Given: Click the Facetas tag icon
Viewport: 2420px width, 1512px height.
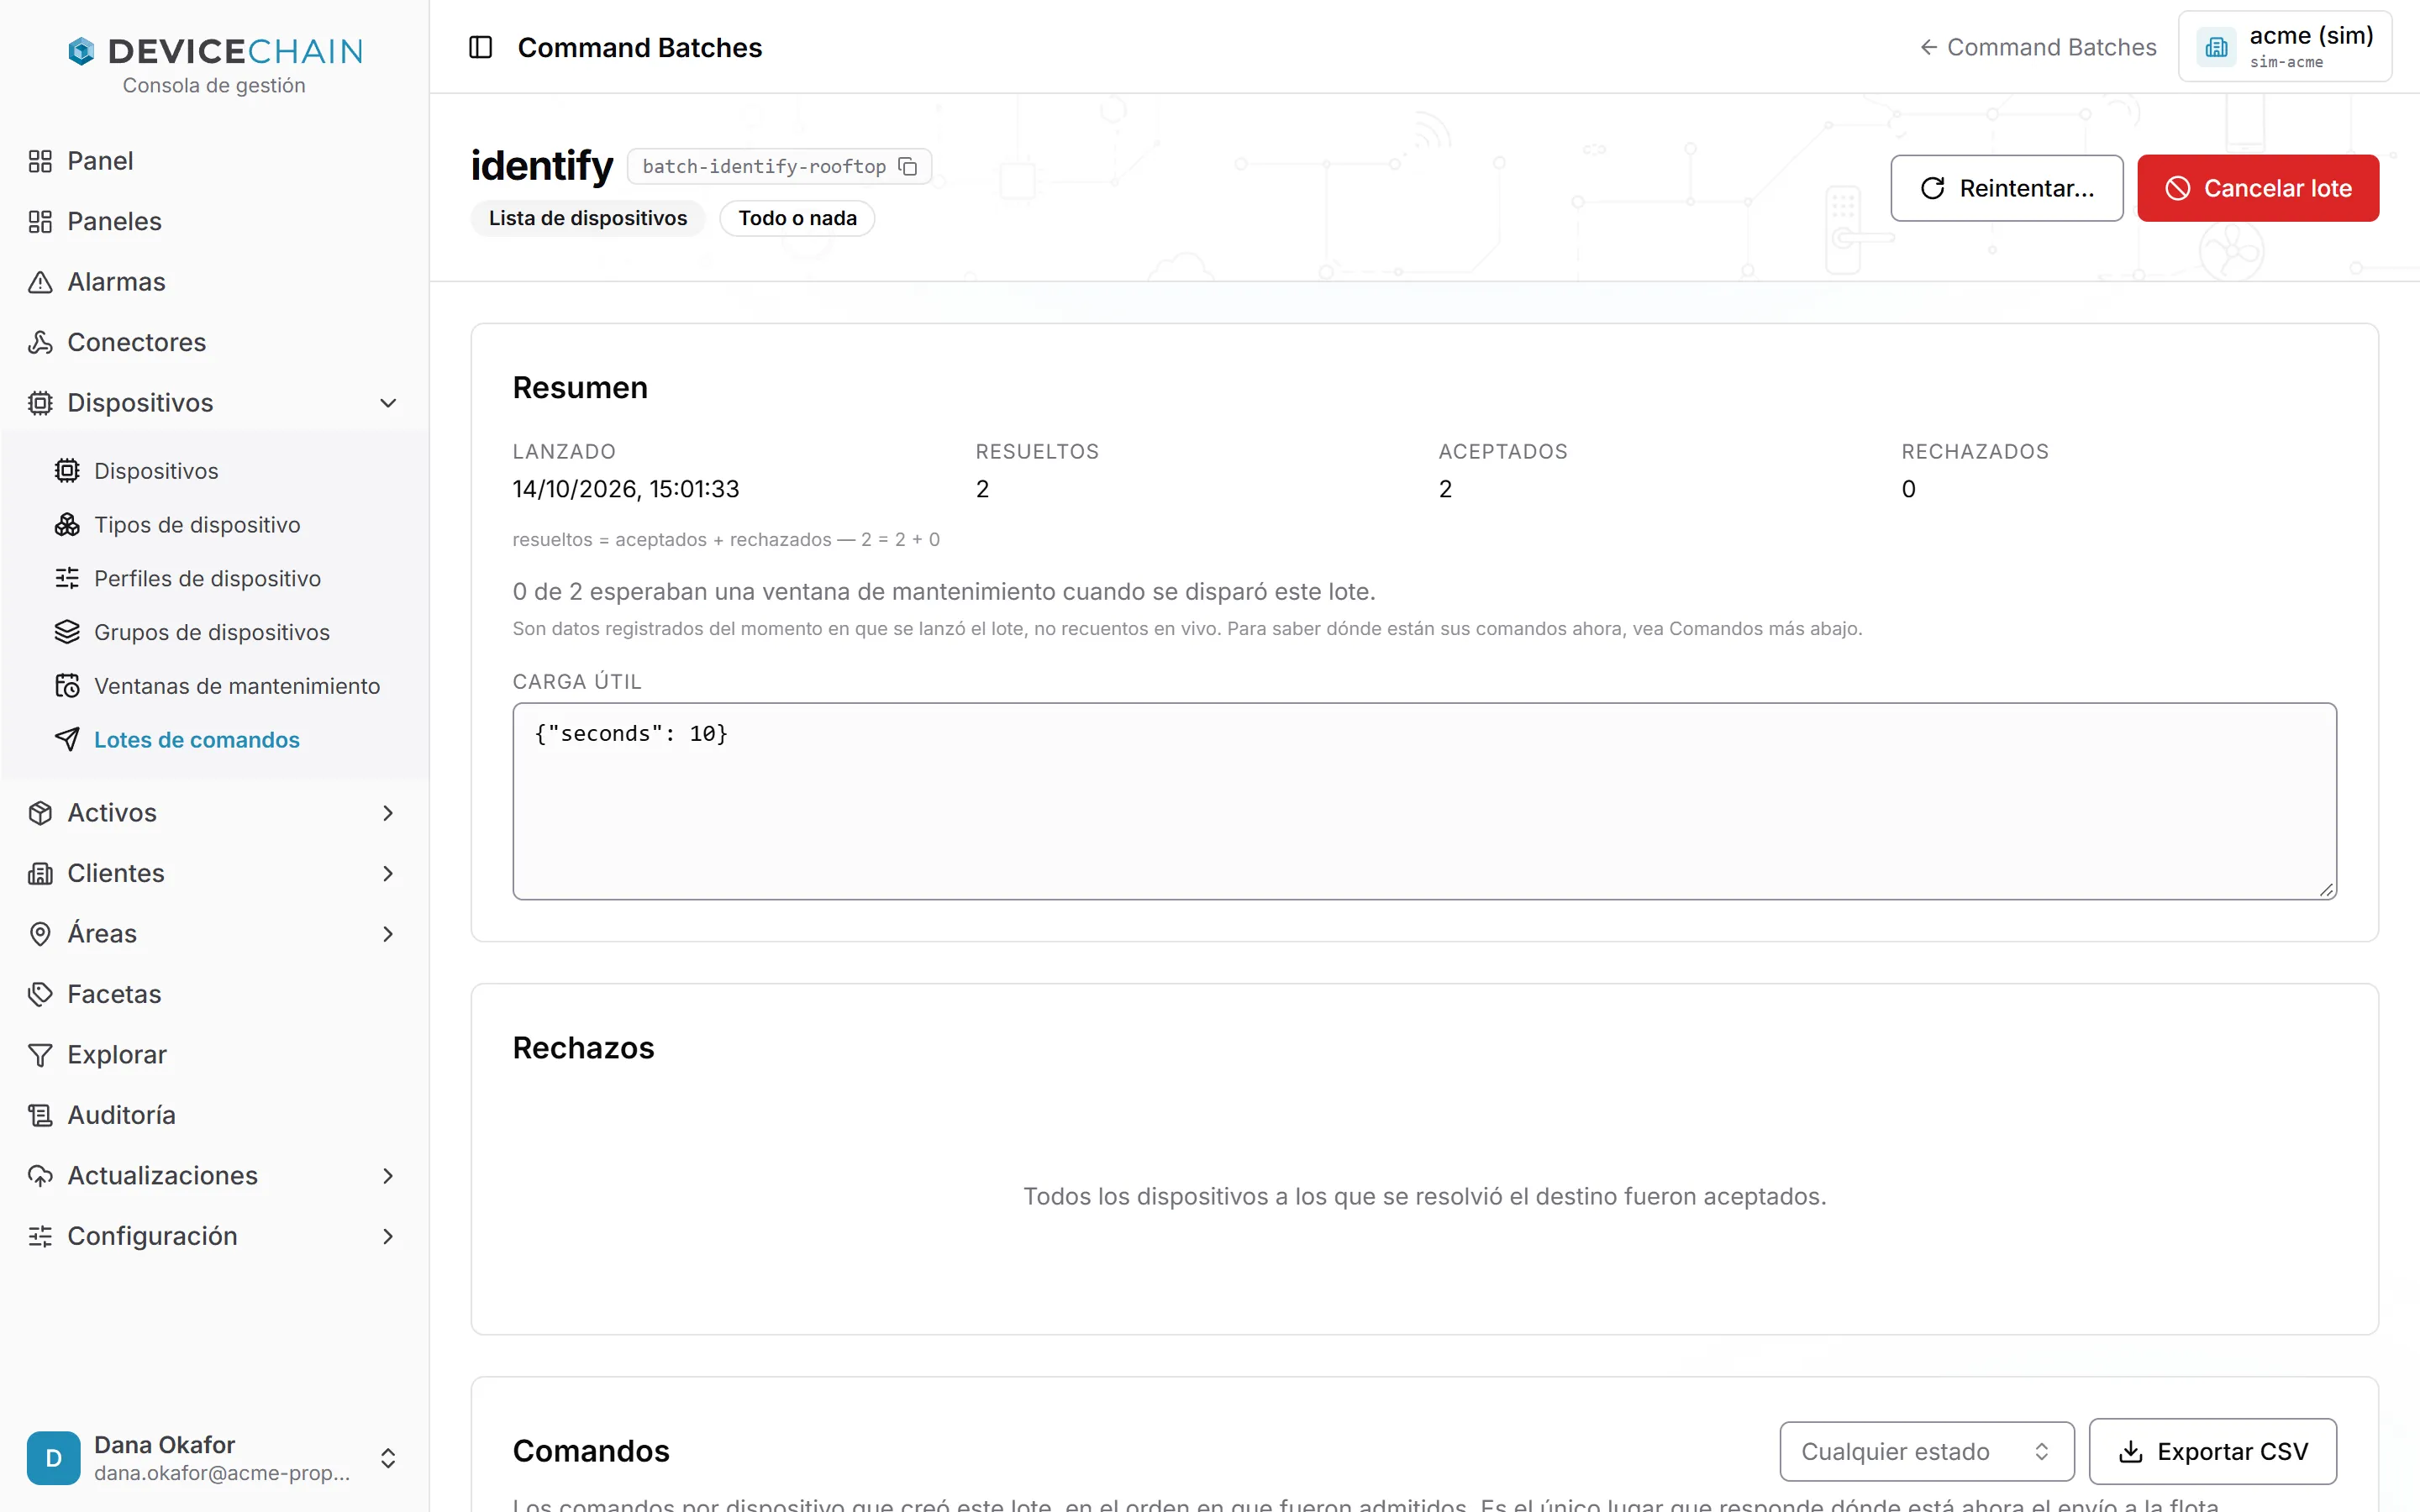Looking at the screenshot, I should [40, 994].
